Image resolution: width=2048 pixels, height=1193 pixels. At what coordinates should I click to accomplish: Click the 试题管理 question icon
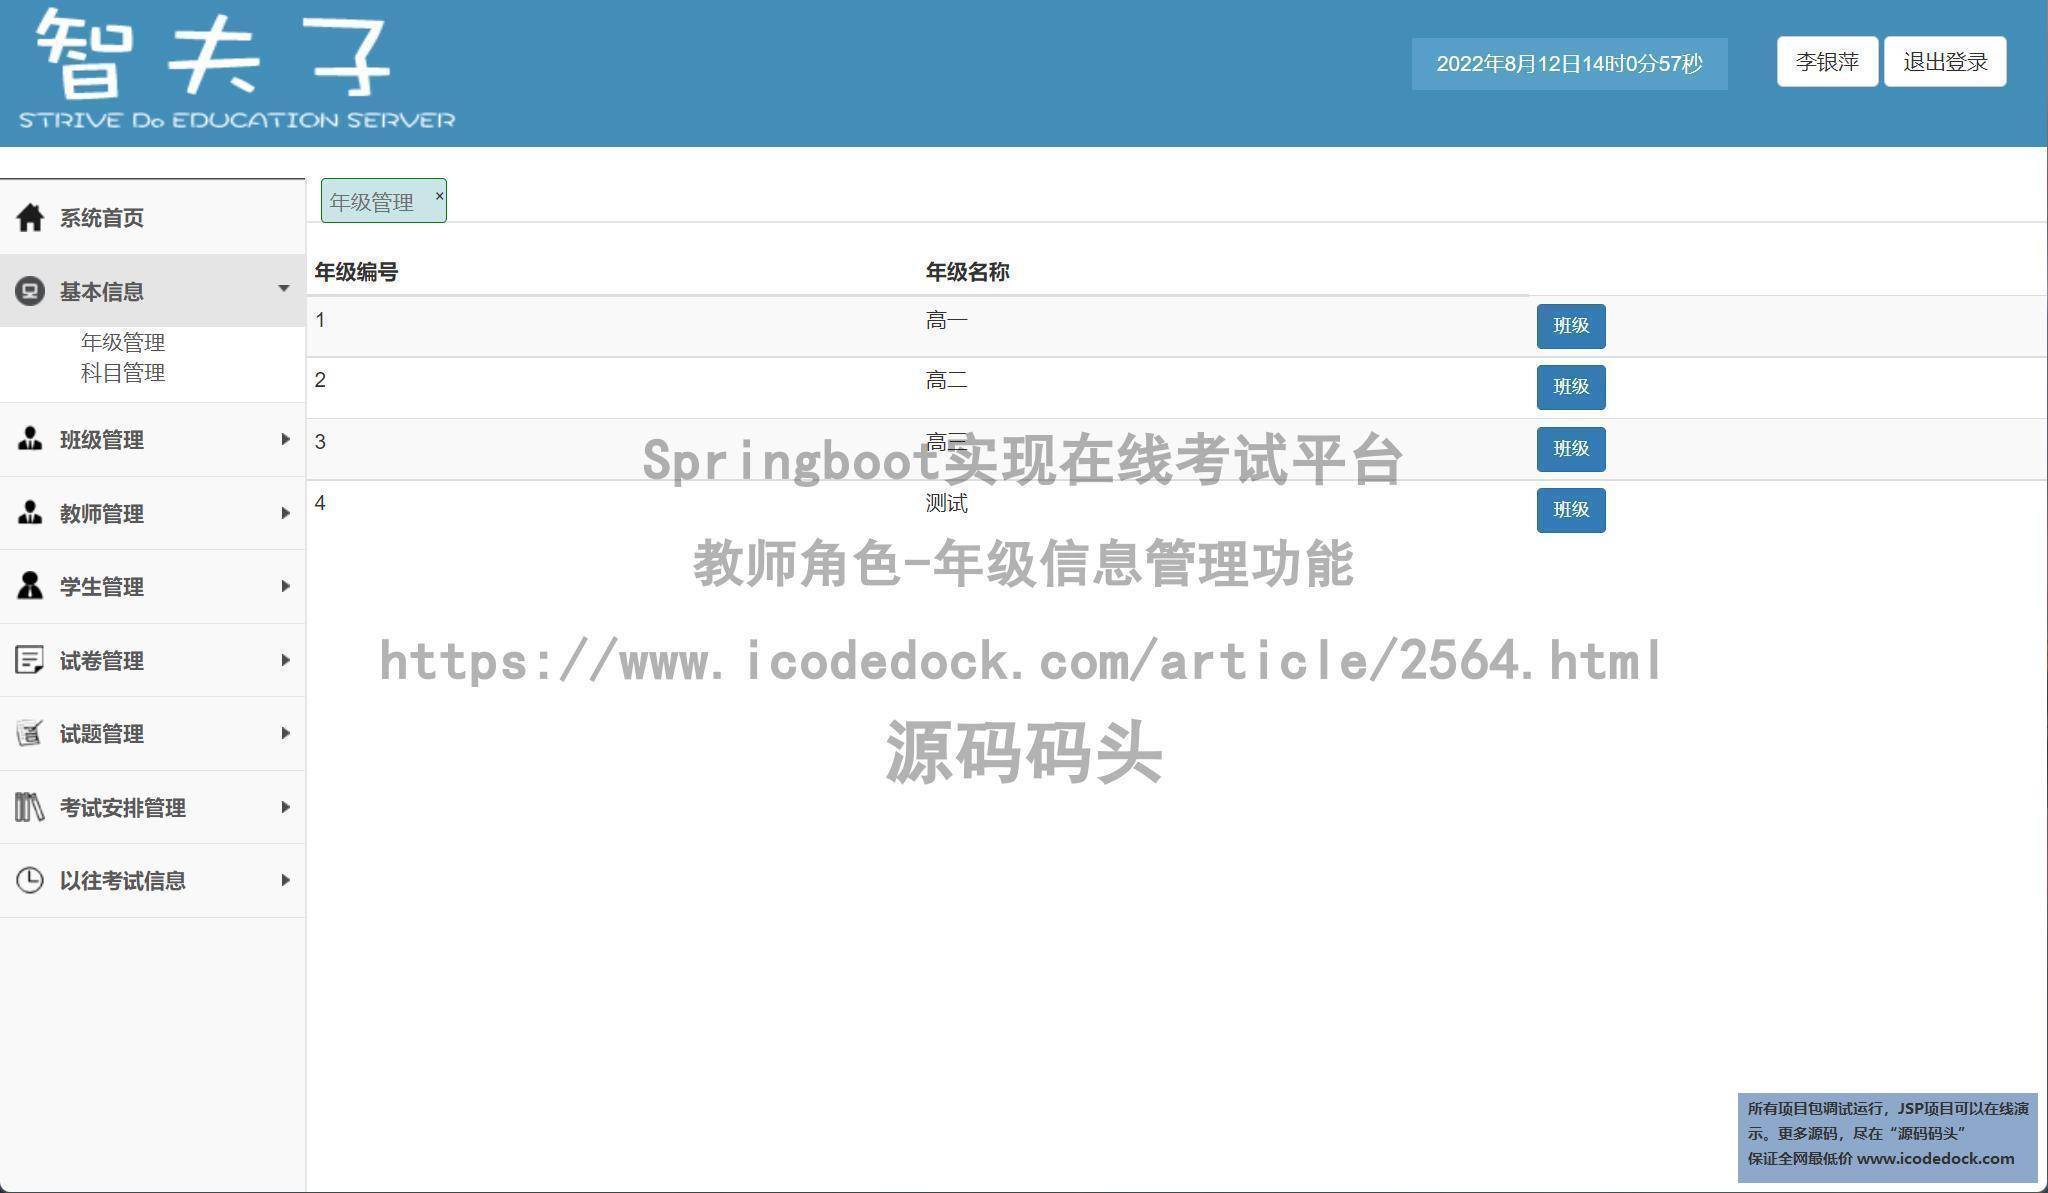click(30, 733)
